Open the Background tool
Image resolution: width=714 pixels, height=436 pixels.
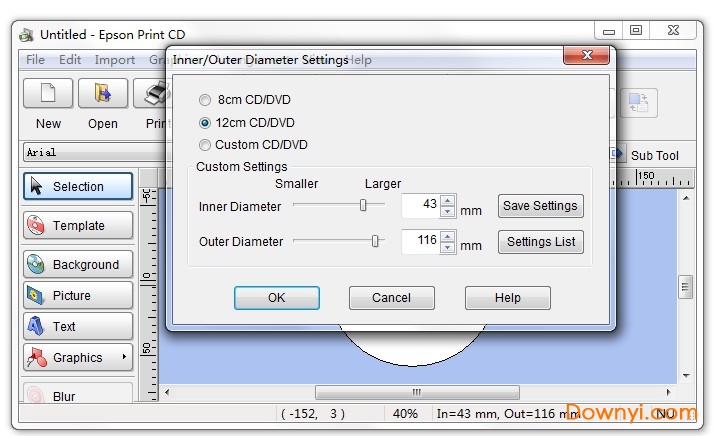click(x=78, y=265)
